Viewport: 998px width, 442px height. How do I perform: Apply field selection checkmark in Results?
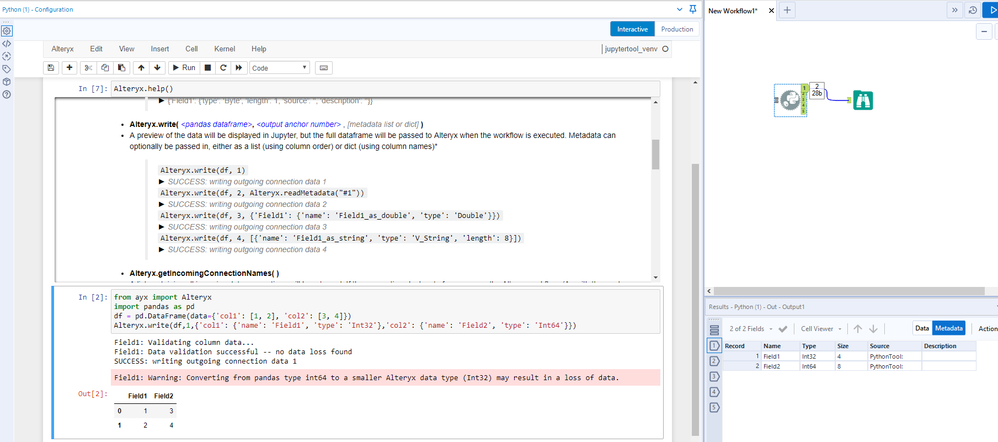pyautogui.click(x=783, y=329)
